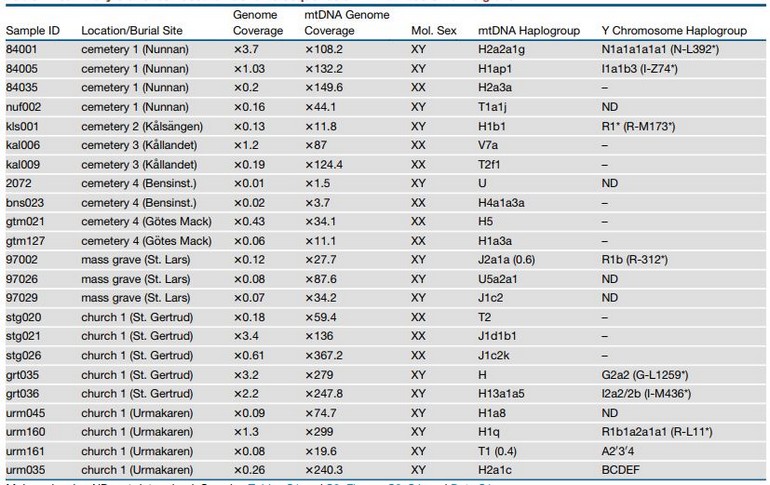Screen dimensions: 770x485
Task: Select the H13a1a5 mtDNA haplogroup cell
Action: (501, 394)
